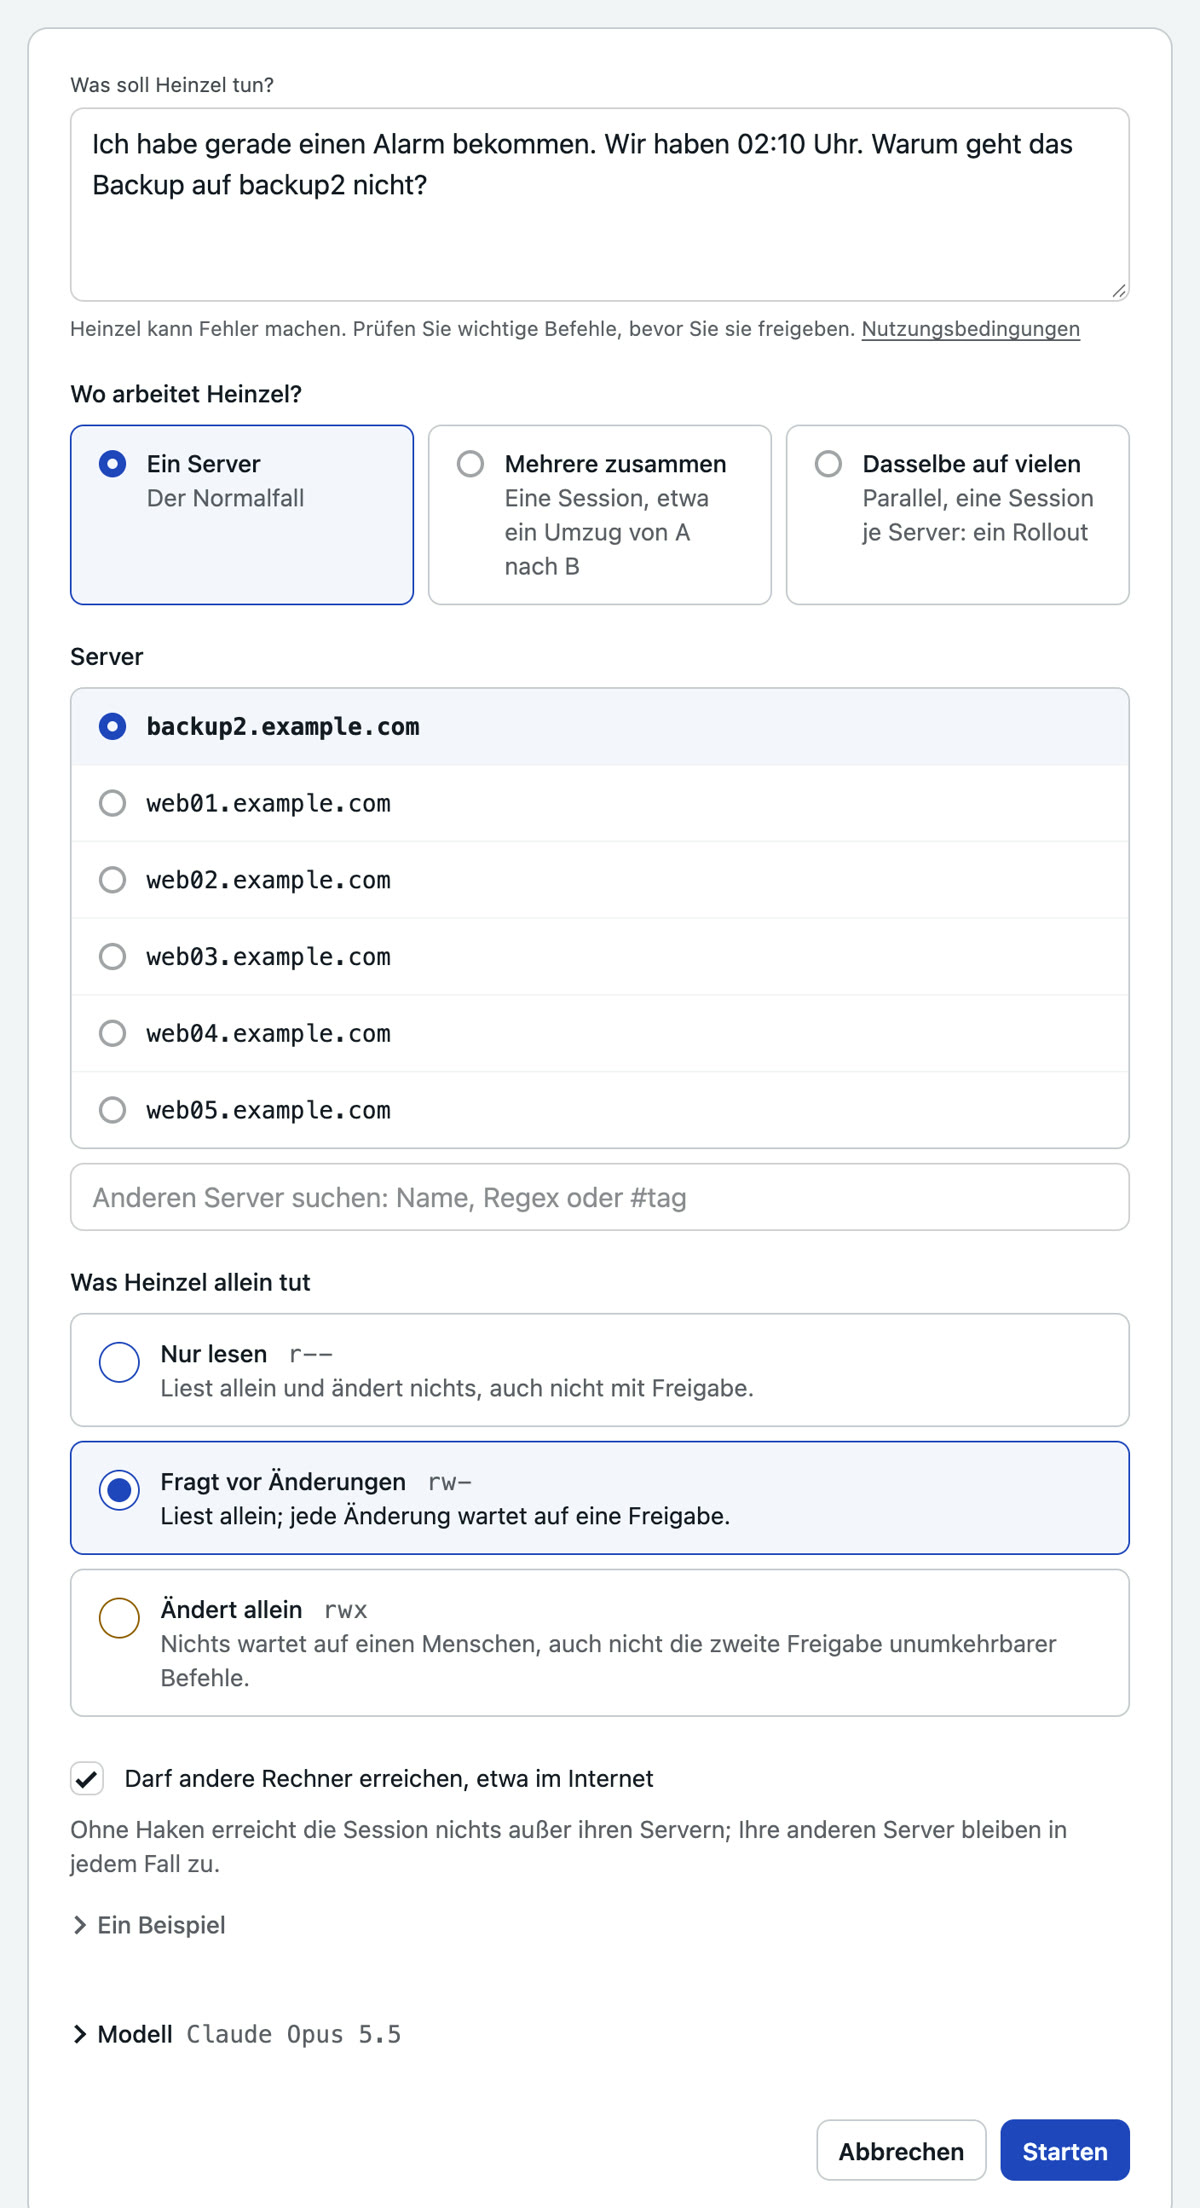
Task: Select the Ein Server card
Action: tap(242, 515)
